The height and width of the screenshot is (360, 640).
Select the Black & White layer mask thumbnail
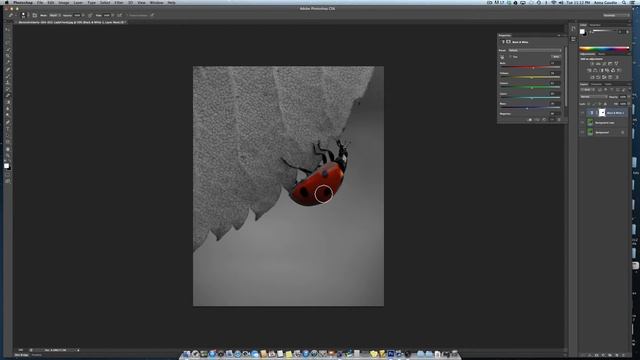[602, 113]
